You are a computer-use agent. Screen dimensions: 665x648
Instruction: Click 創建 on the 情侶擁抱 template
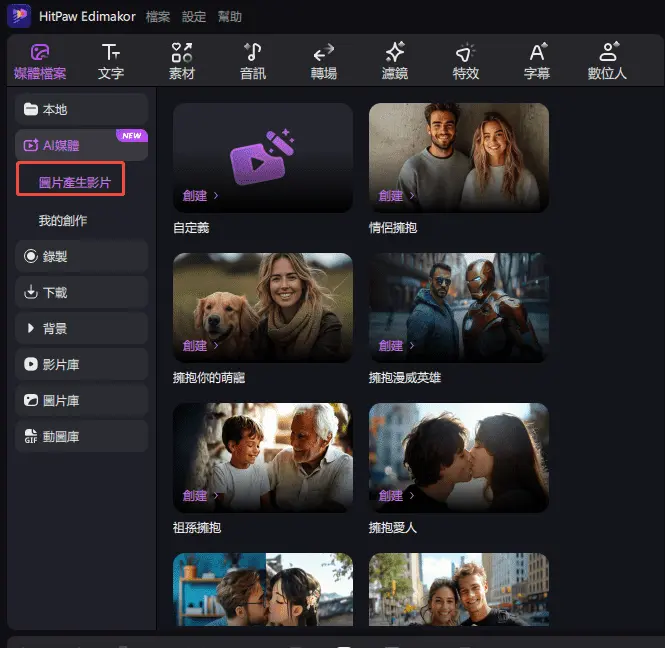(396, 196)
